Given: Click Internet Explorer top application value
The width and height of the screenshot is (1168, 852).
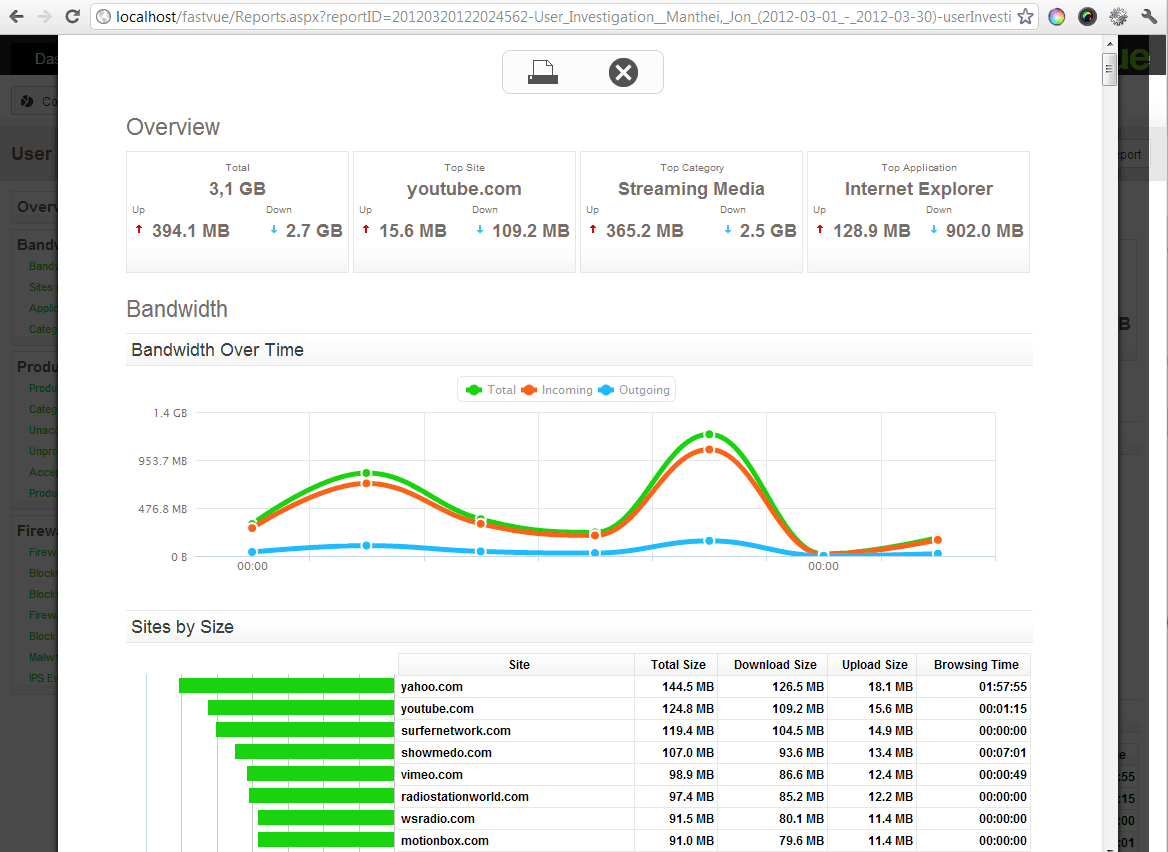Looking at the screenshot, I should click(x=918, y=188).
